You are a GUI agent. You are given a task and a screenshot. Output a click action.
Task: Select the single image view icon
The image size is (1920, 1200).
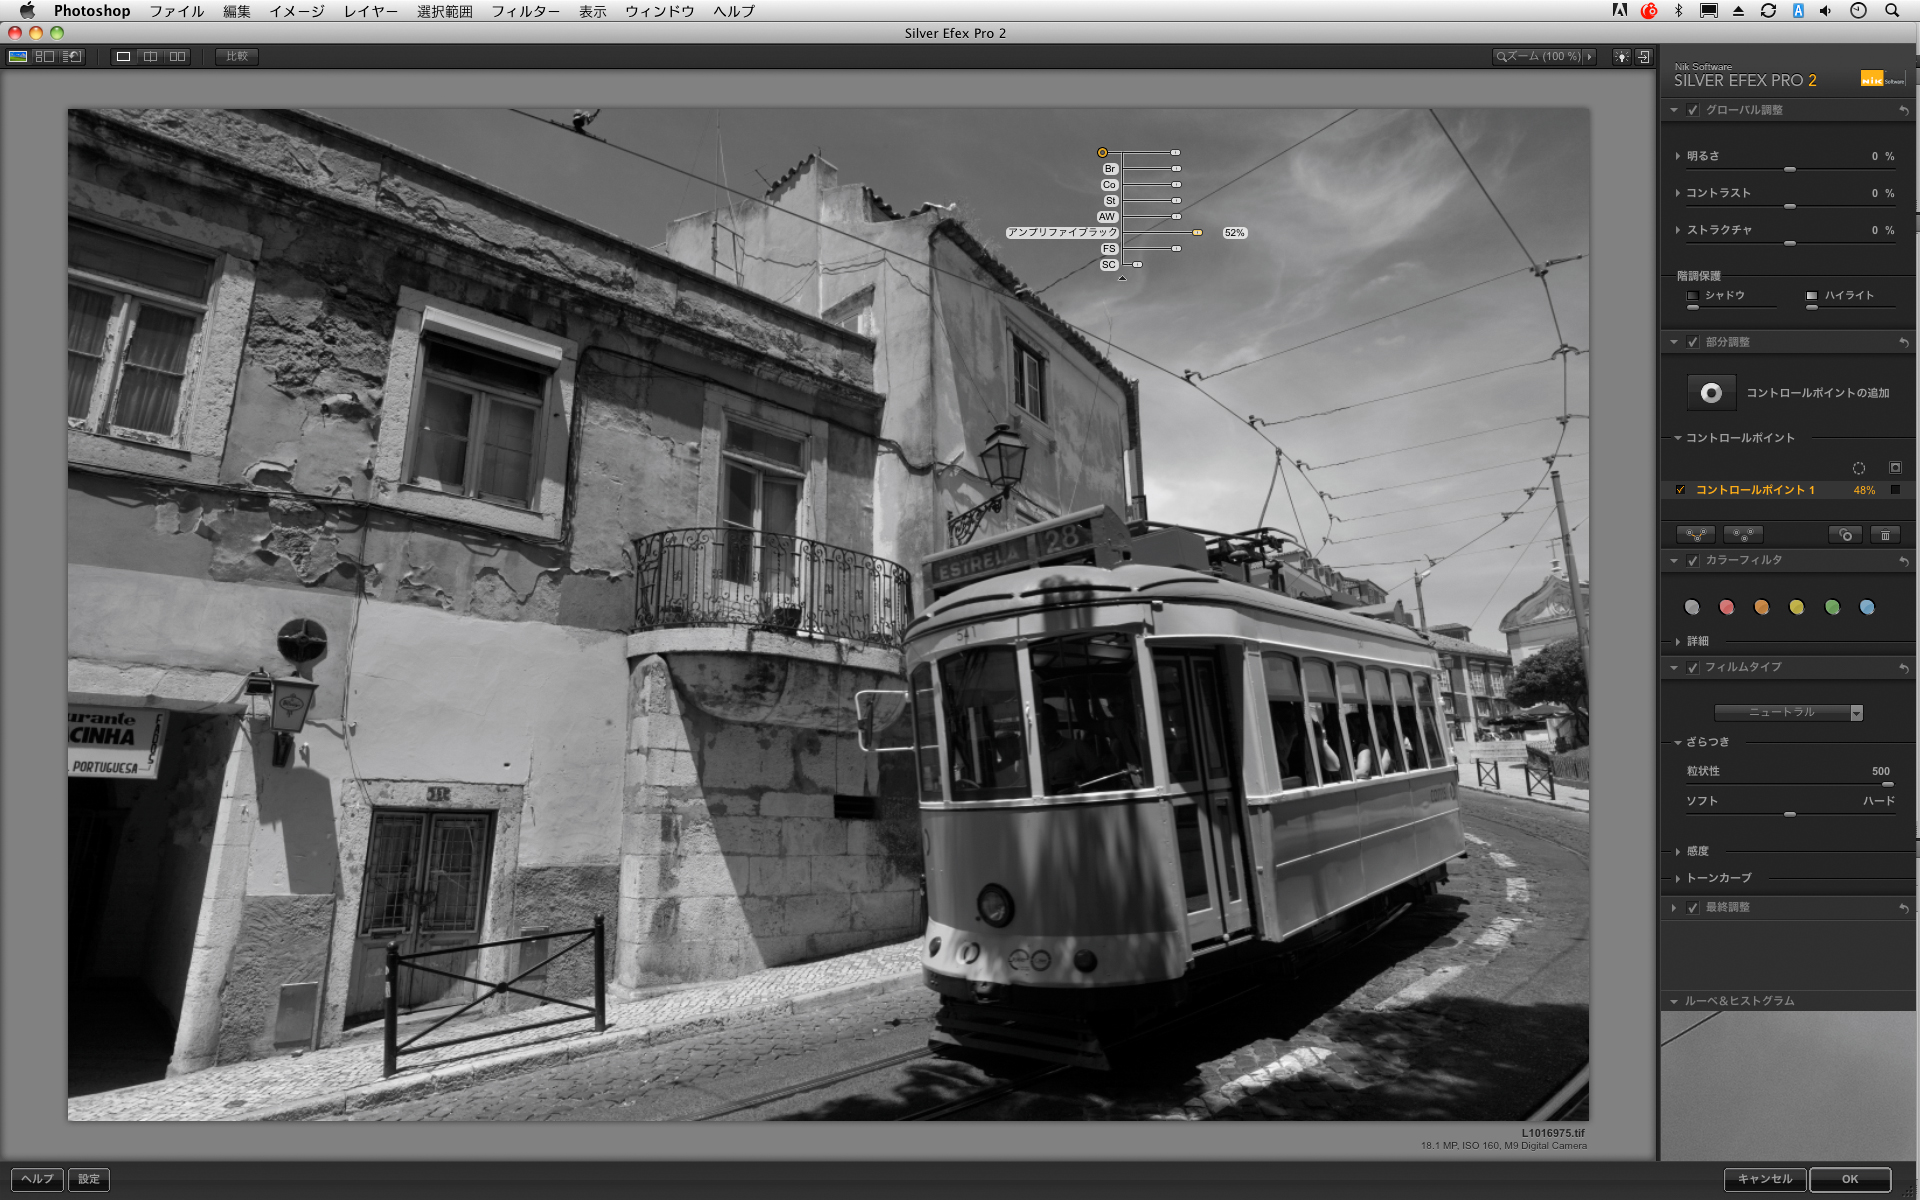point(123,57)
